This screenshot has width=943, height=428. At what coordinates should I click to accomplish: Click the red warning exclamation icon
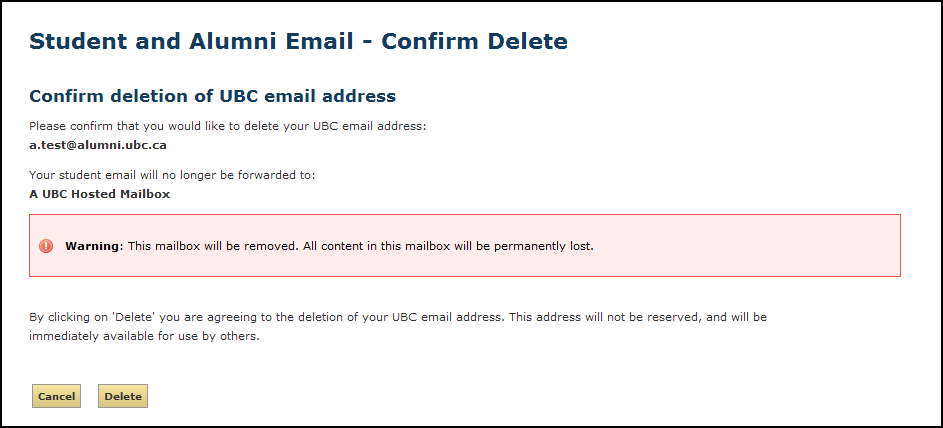(46, 245)
